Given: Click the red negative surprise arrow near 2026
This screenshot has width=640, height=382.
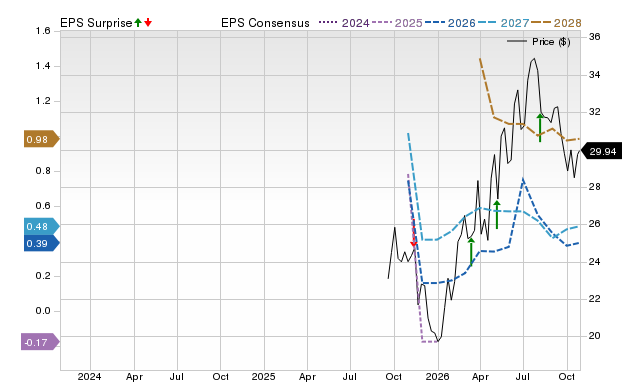Looking at the screenshot, I should (x=413, y=233).
